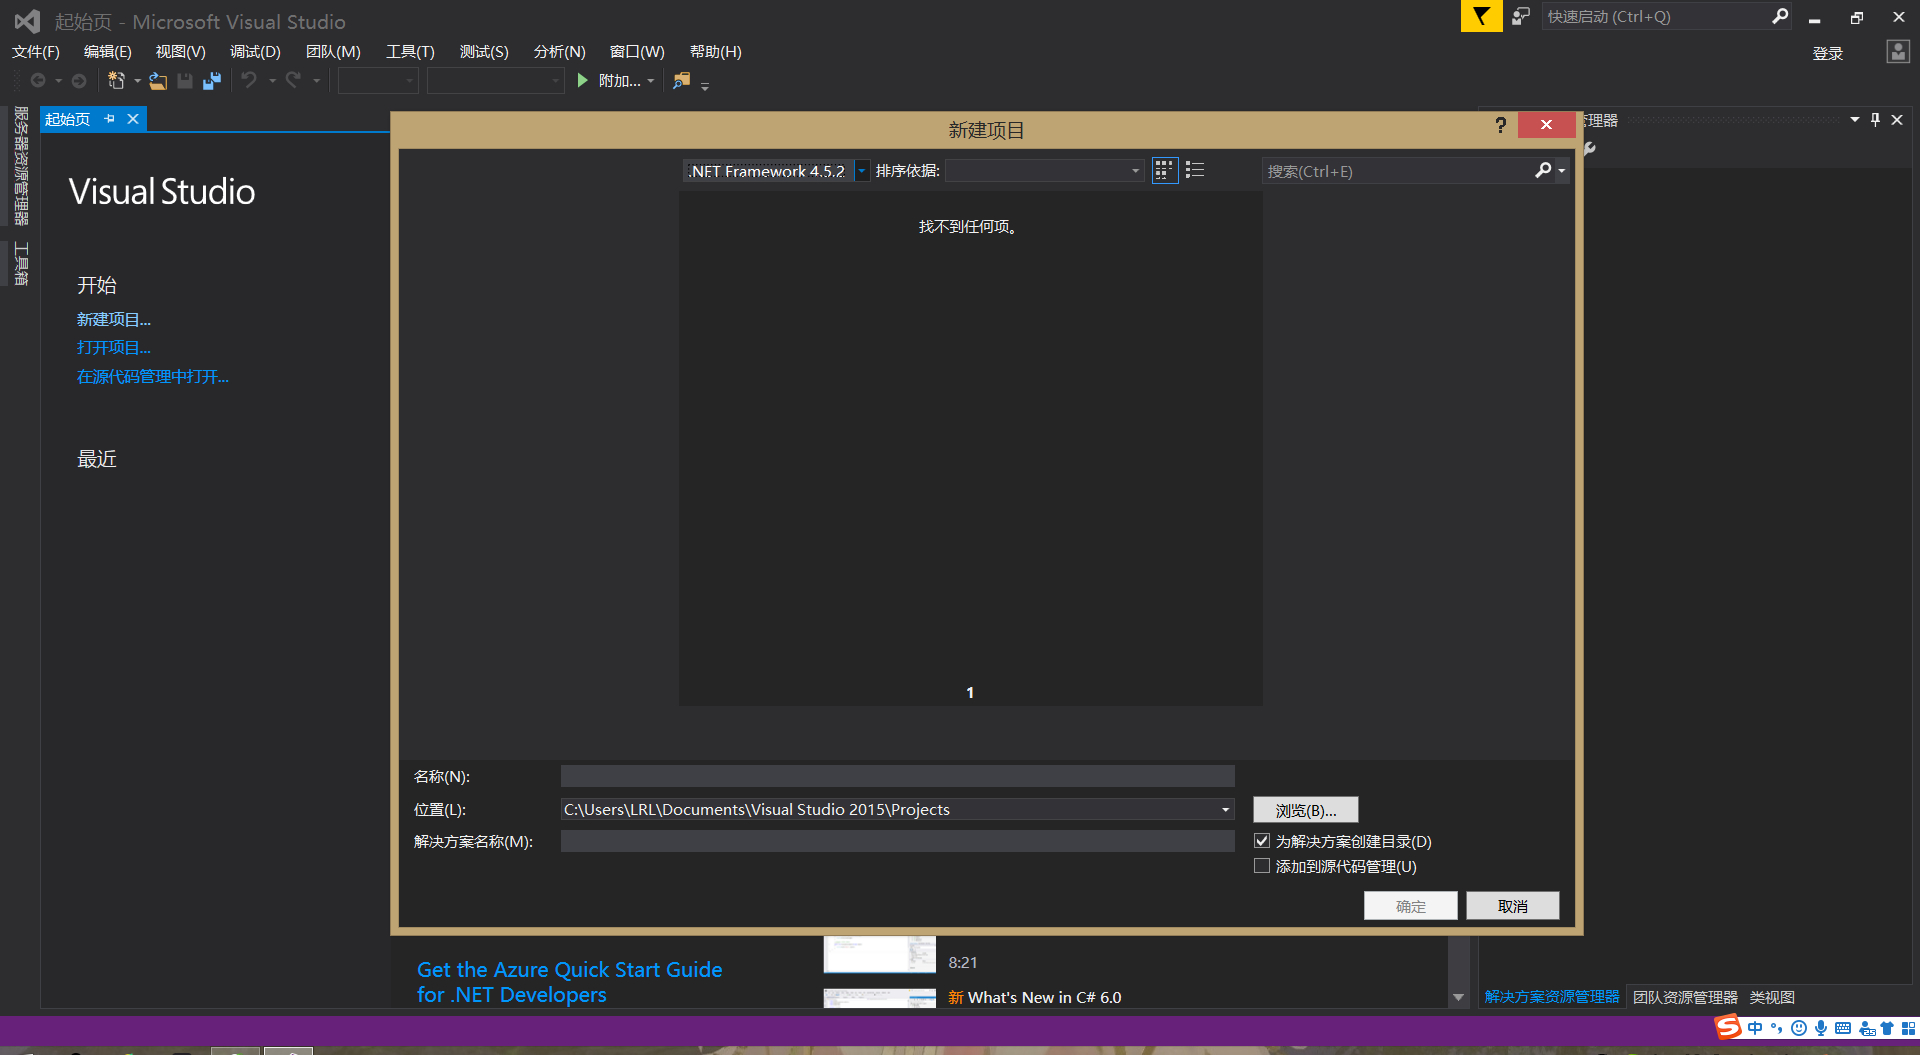The height and width of the screenshot is (1055, 1920).
Task: Switch to the 团队资源管理器 tab
Action: (1685, 997)
